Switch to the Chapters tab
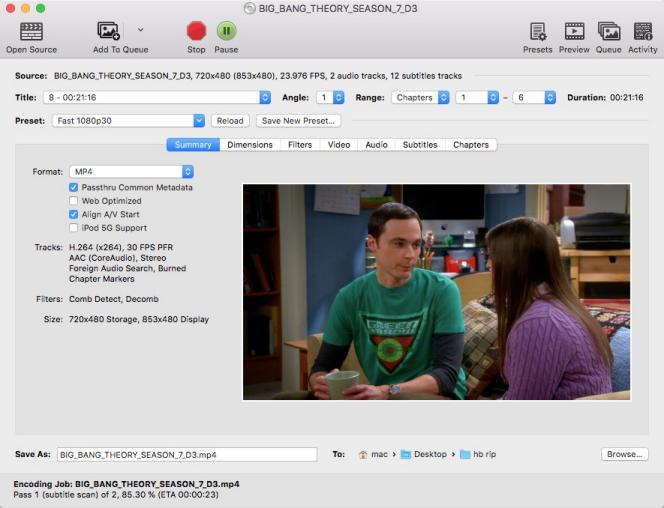The width and height of the screenshot is (664, 508). (x=471, y=145)
